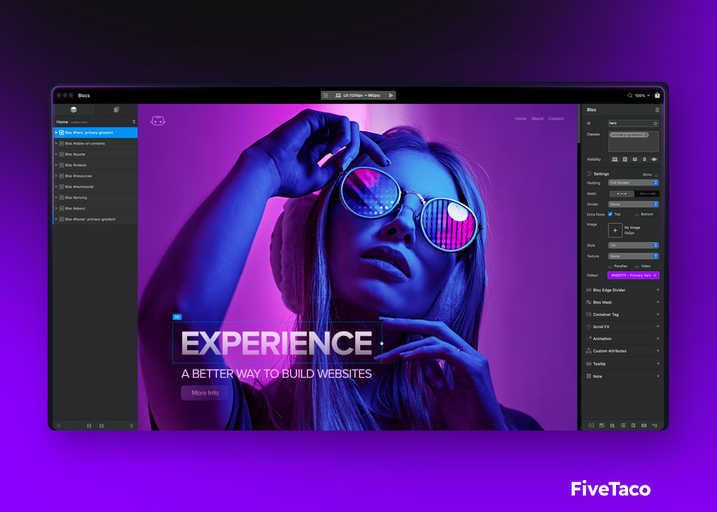
Task: Open the Home page selector dropdown
Action: click(x=95, y=122)
